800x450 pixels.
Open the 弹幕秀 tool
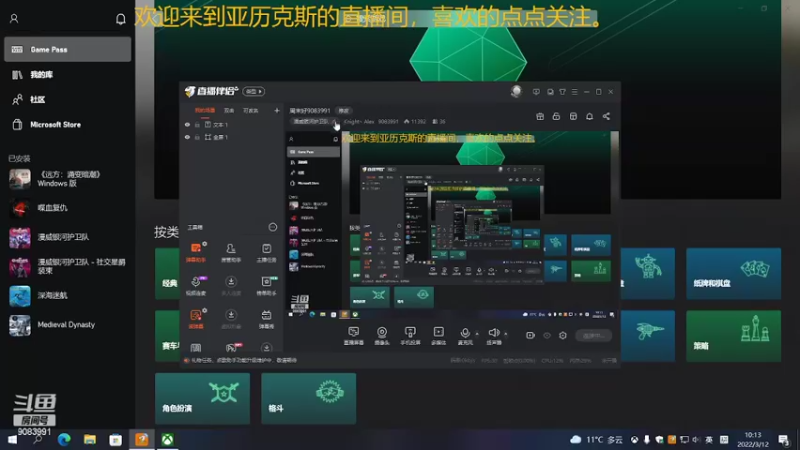point(266,318)
